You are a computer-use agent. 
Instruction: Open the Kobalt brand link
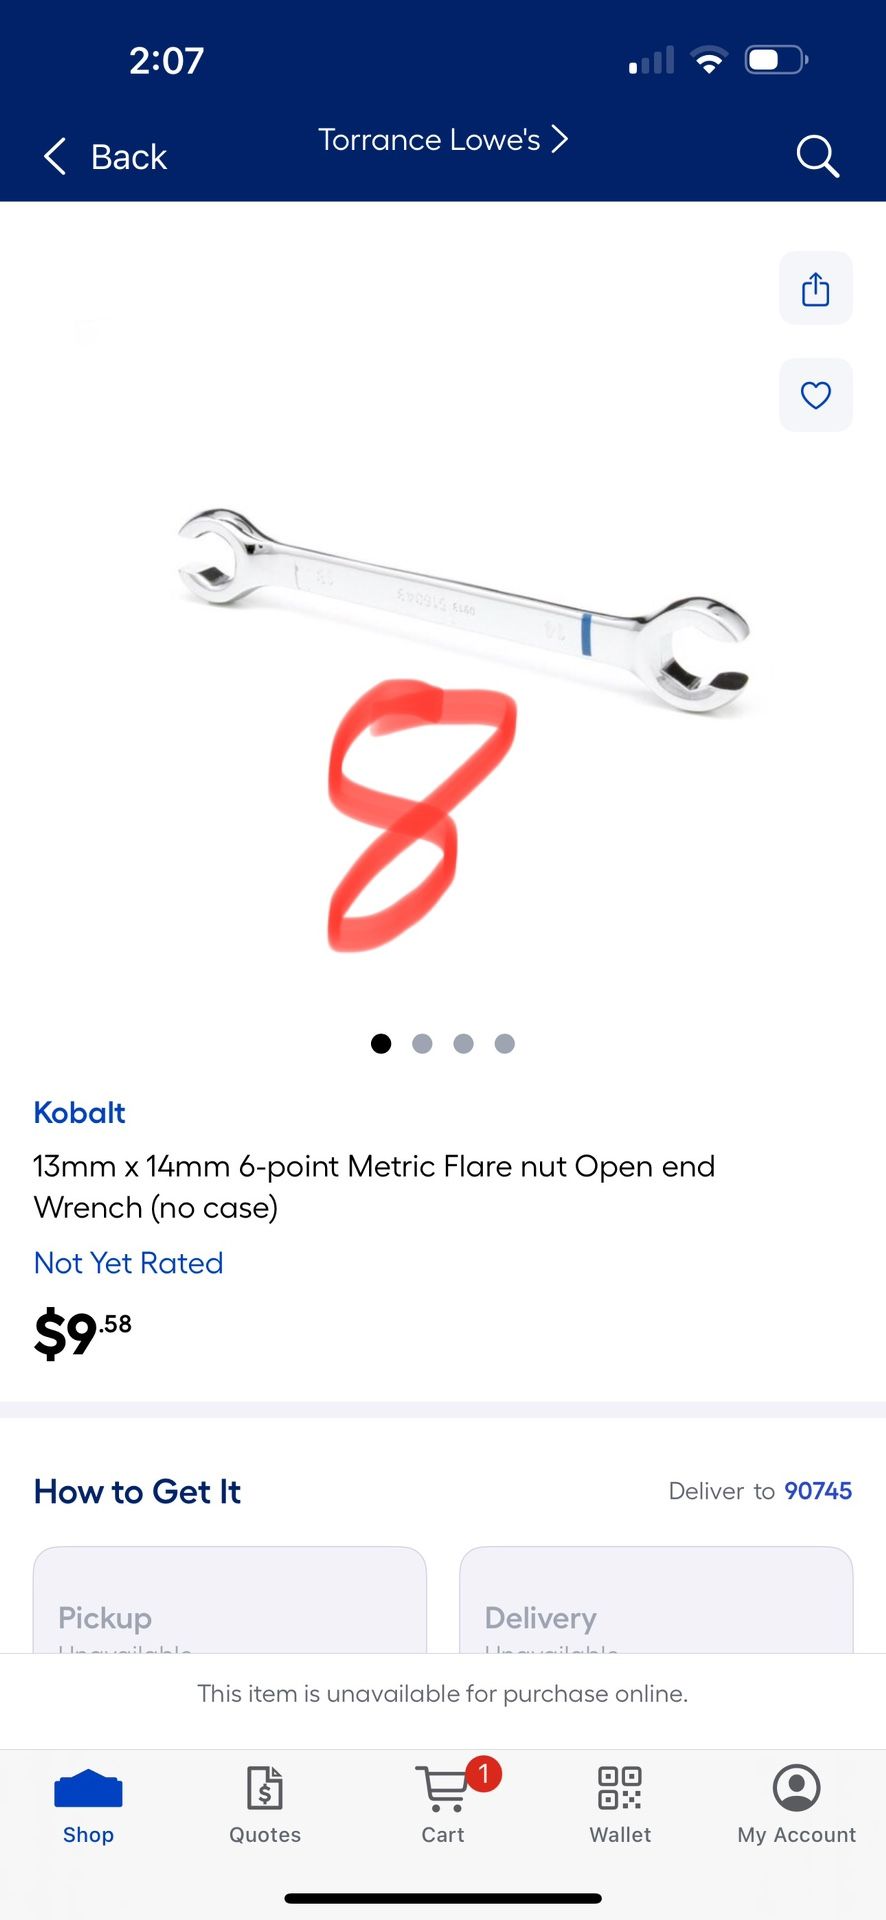(x=79, y=1112)
